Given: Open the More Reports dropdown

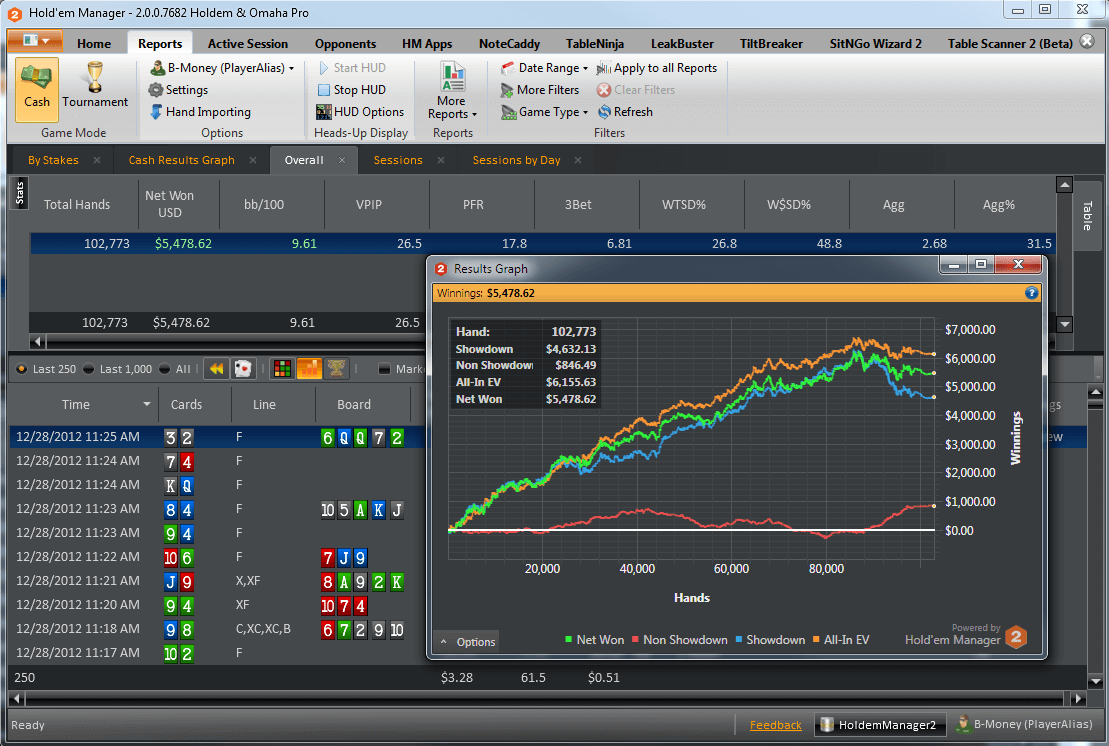Looking at the screenshot, I should 453,91.
